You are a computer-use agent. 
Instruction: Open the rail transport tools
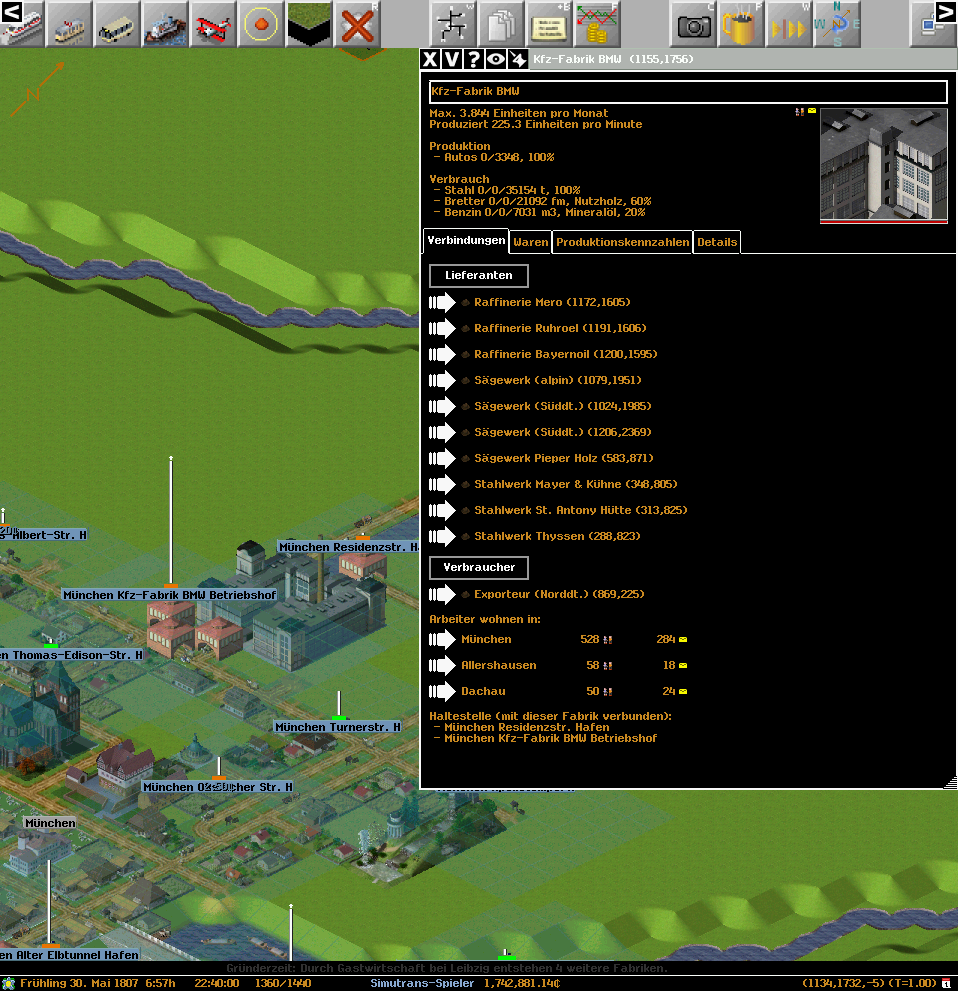click(x=22, y=24)
